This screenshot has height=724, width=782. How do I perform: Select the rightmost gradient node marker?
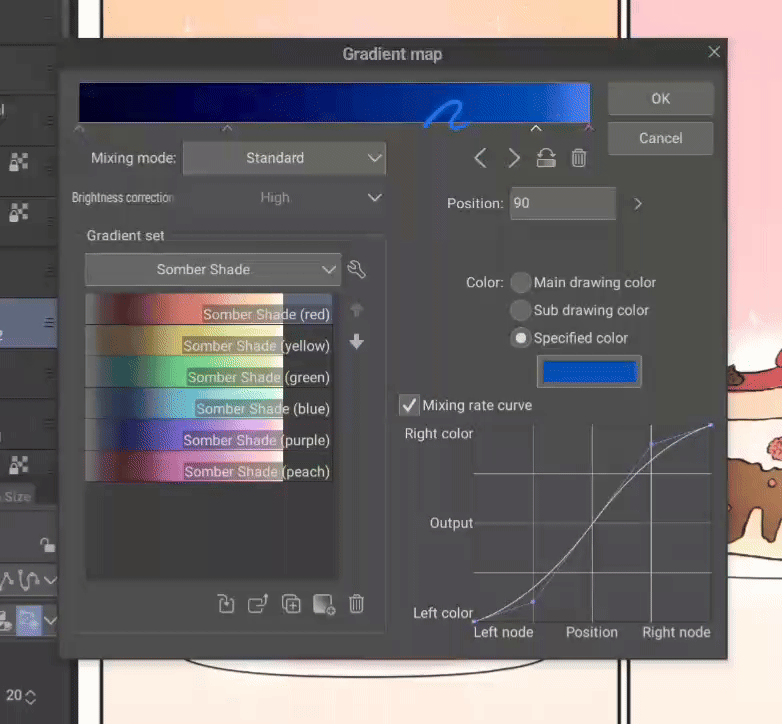click(589, 129)
